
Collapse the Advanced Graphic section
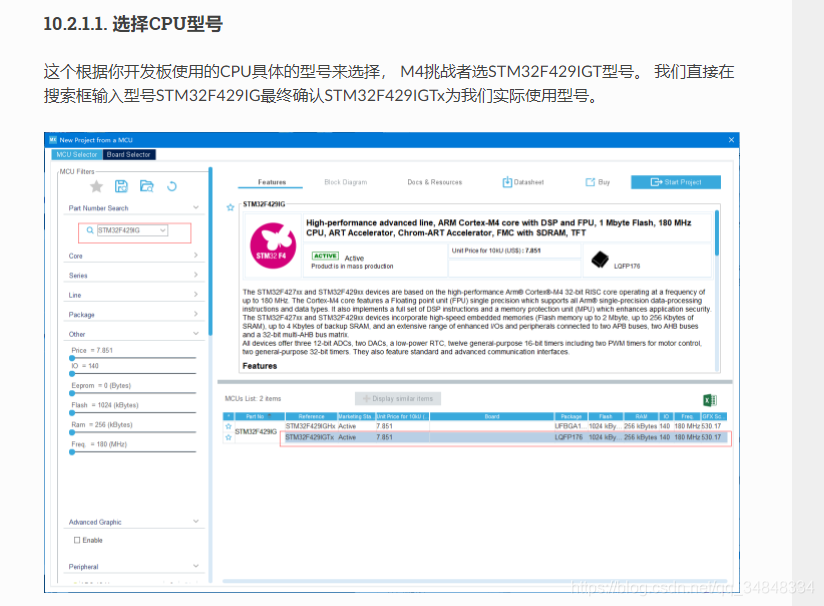coord(195,521)
